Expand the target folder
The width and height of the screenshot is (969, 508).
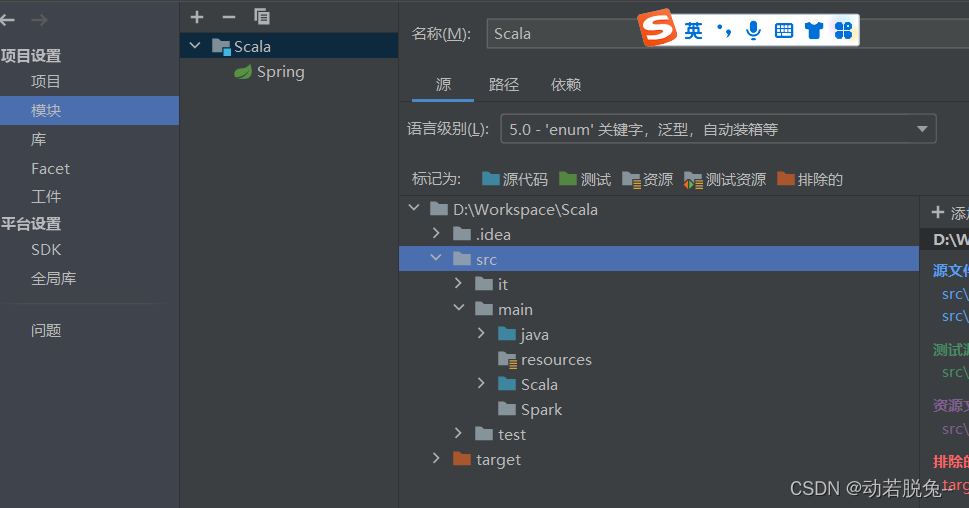(x=436, y=459)
